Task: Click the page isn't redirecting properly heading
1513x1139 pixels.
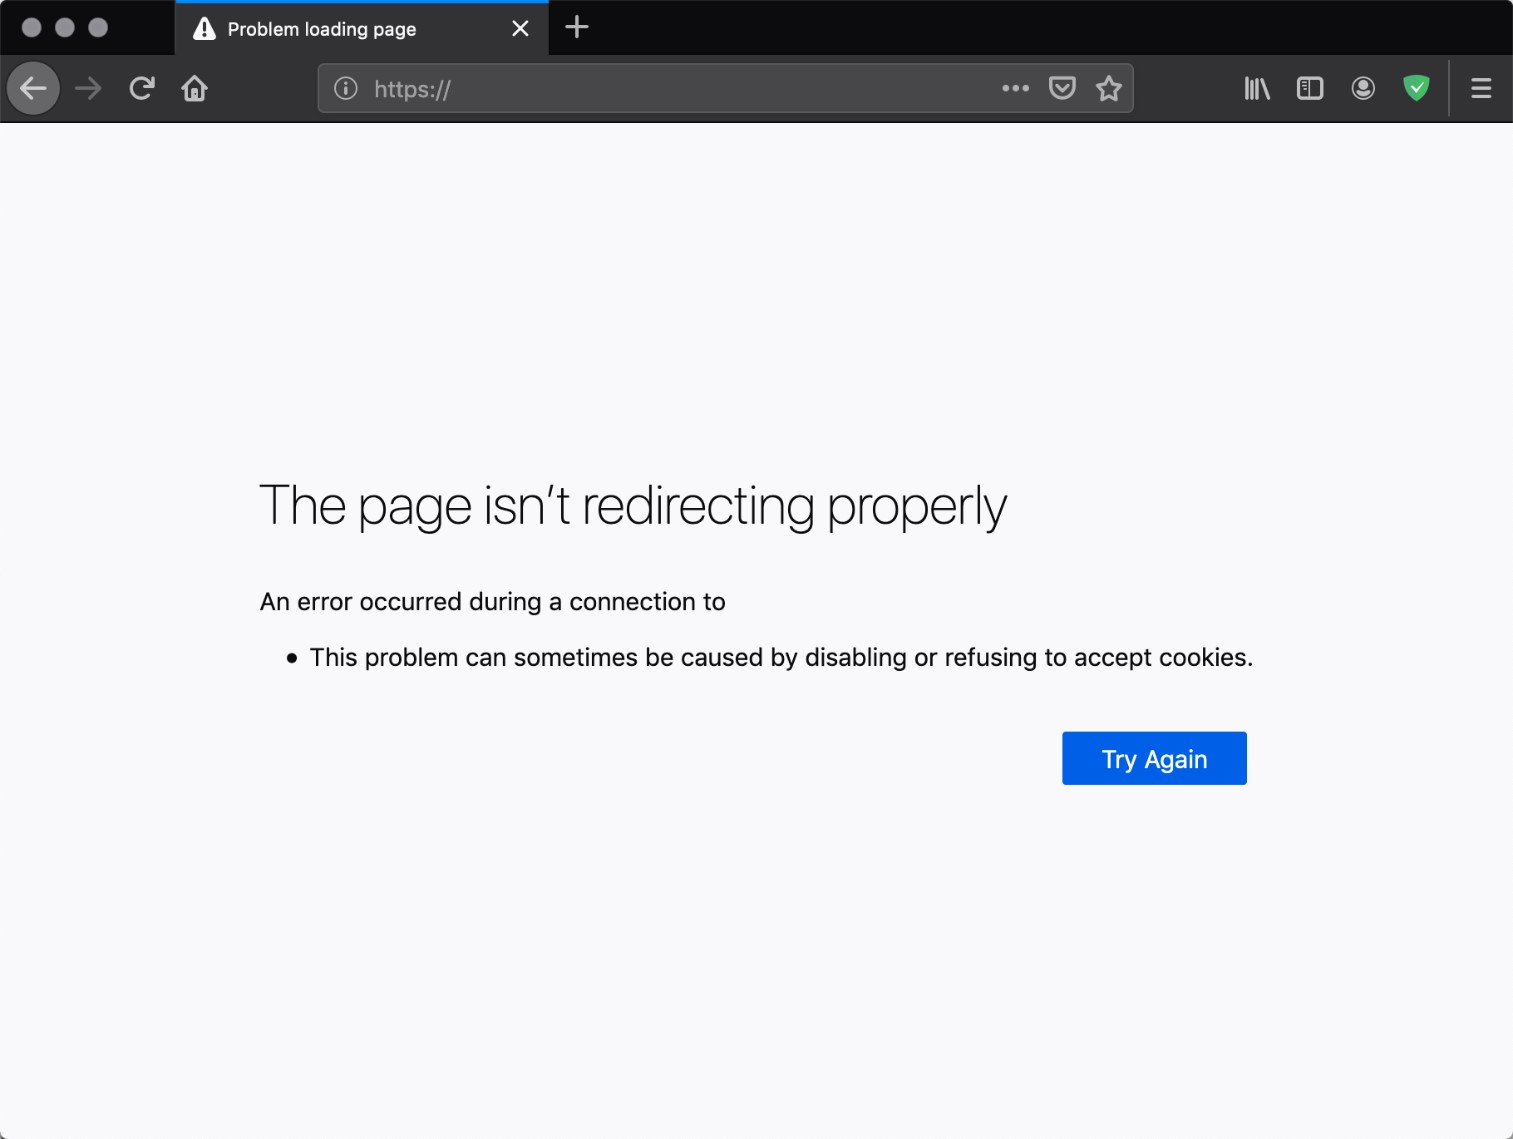Action: (x=633, y=506)
